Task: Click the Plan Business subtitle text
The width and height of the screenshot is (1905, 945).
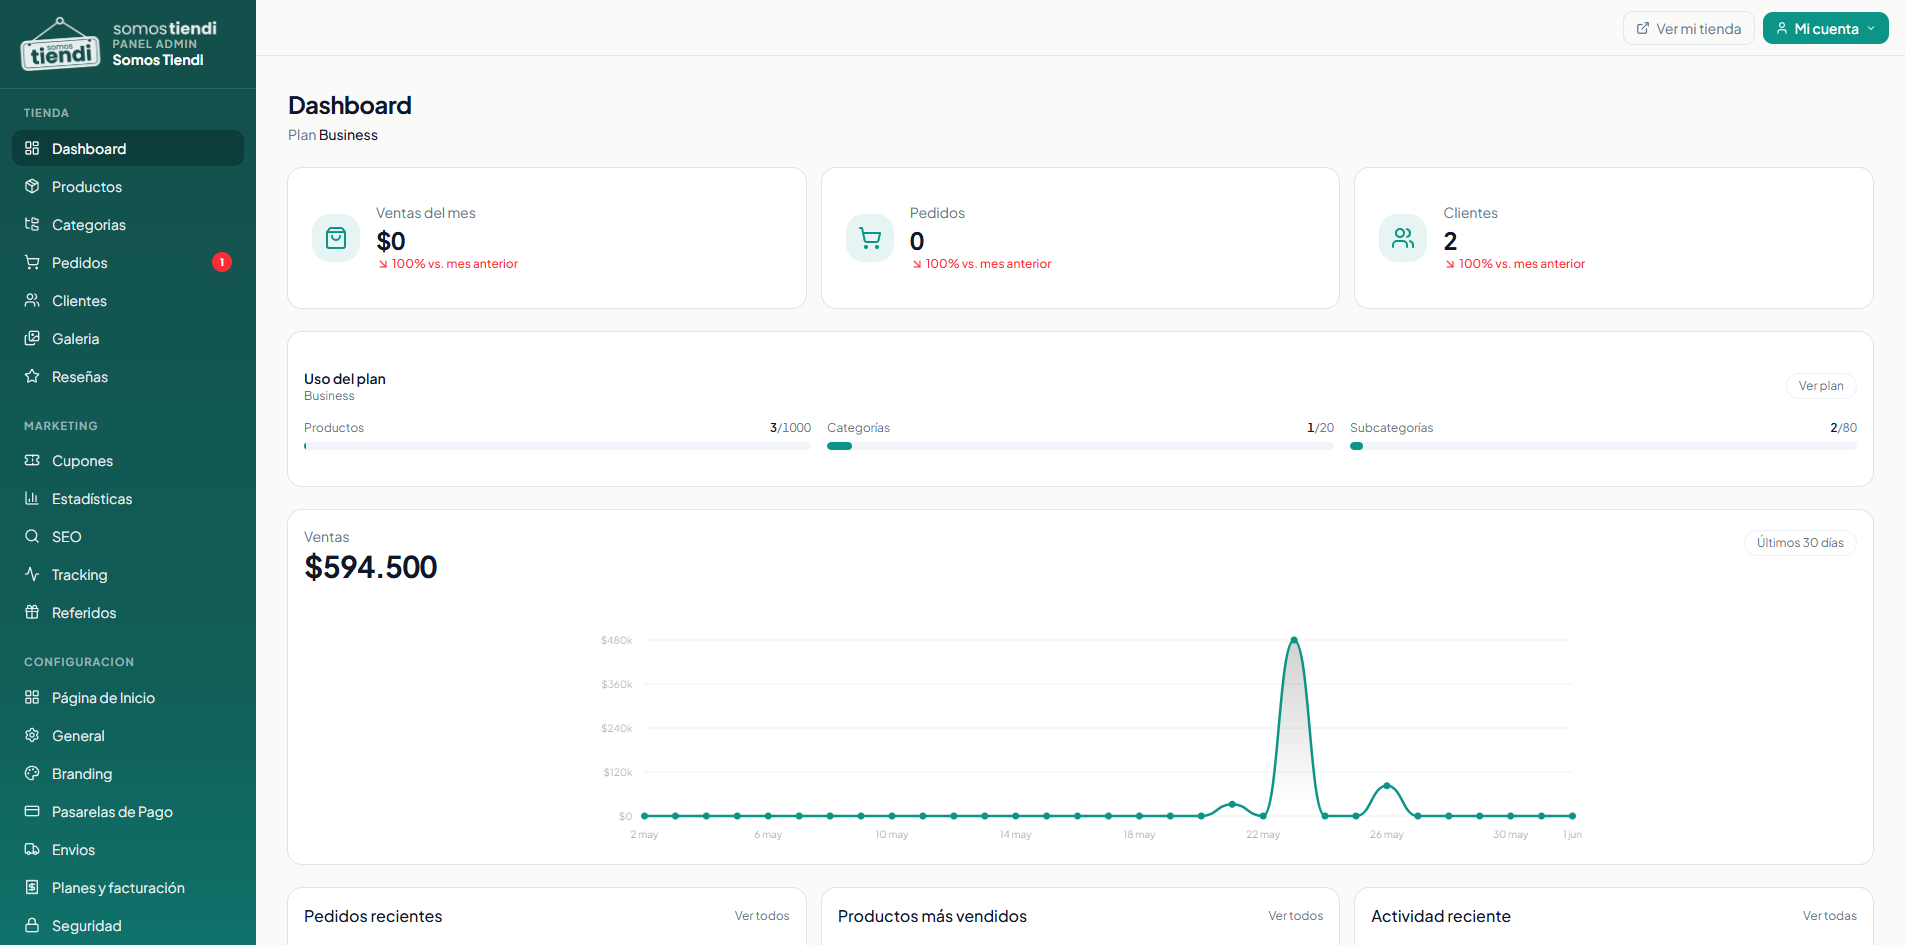Action: (x=333, y=135)
